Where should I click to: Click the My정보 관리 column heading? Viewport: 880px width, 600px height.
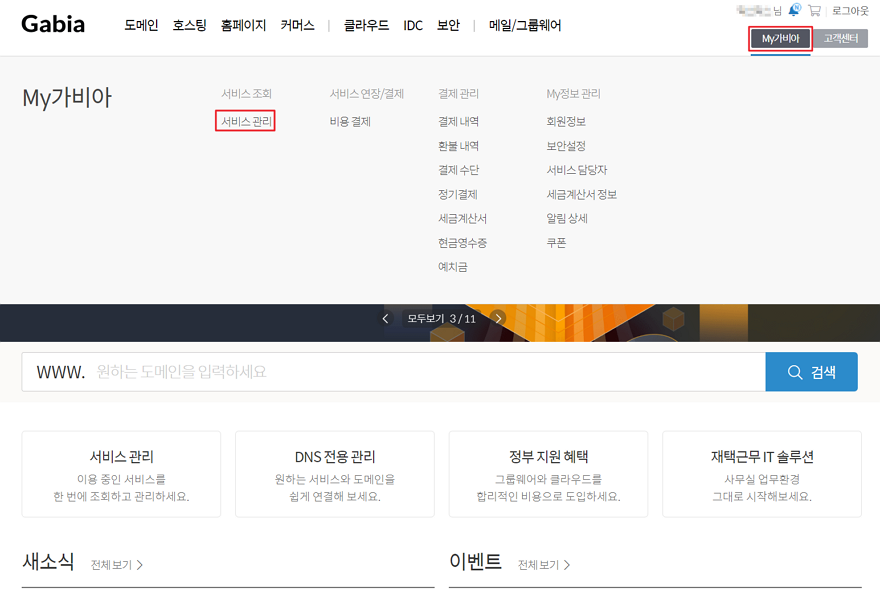point(574,94)
